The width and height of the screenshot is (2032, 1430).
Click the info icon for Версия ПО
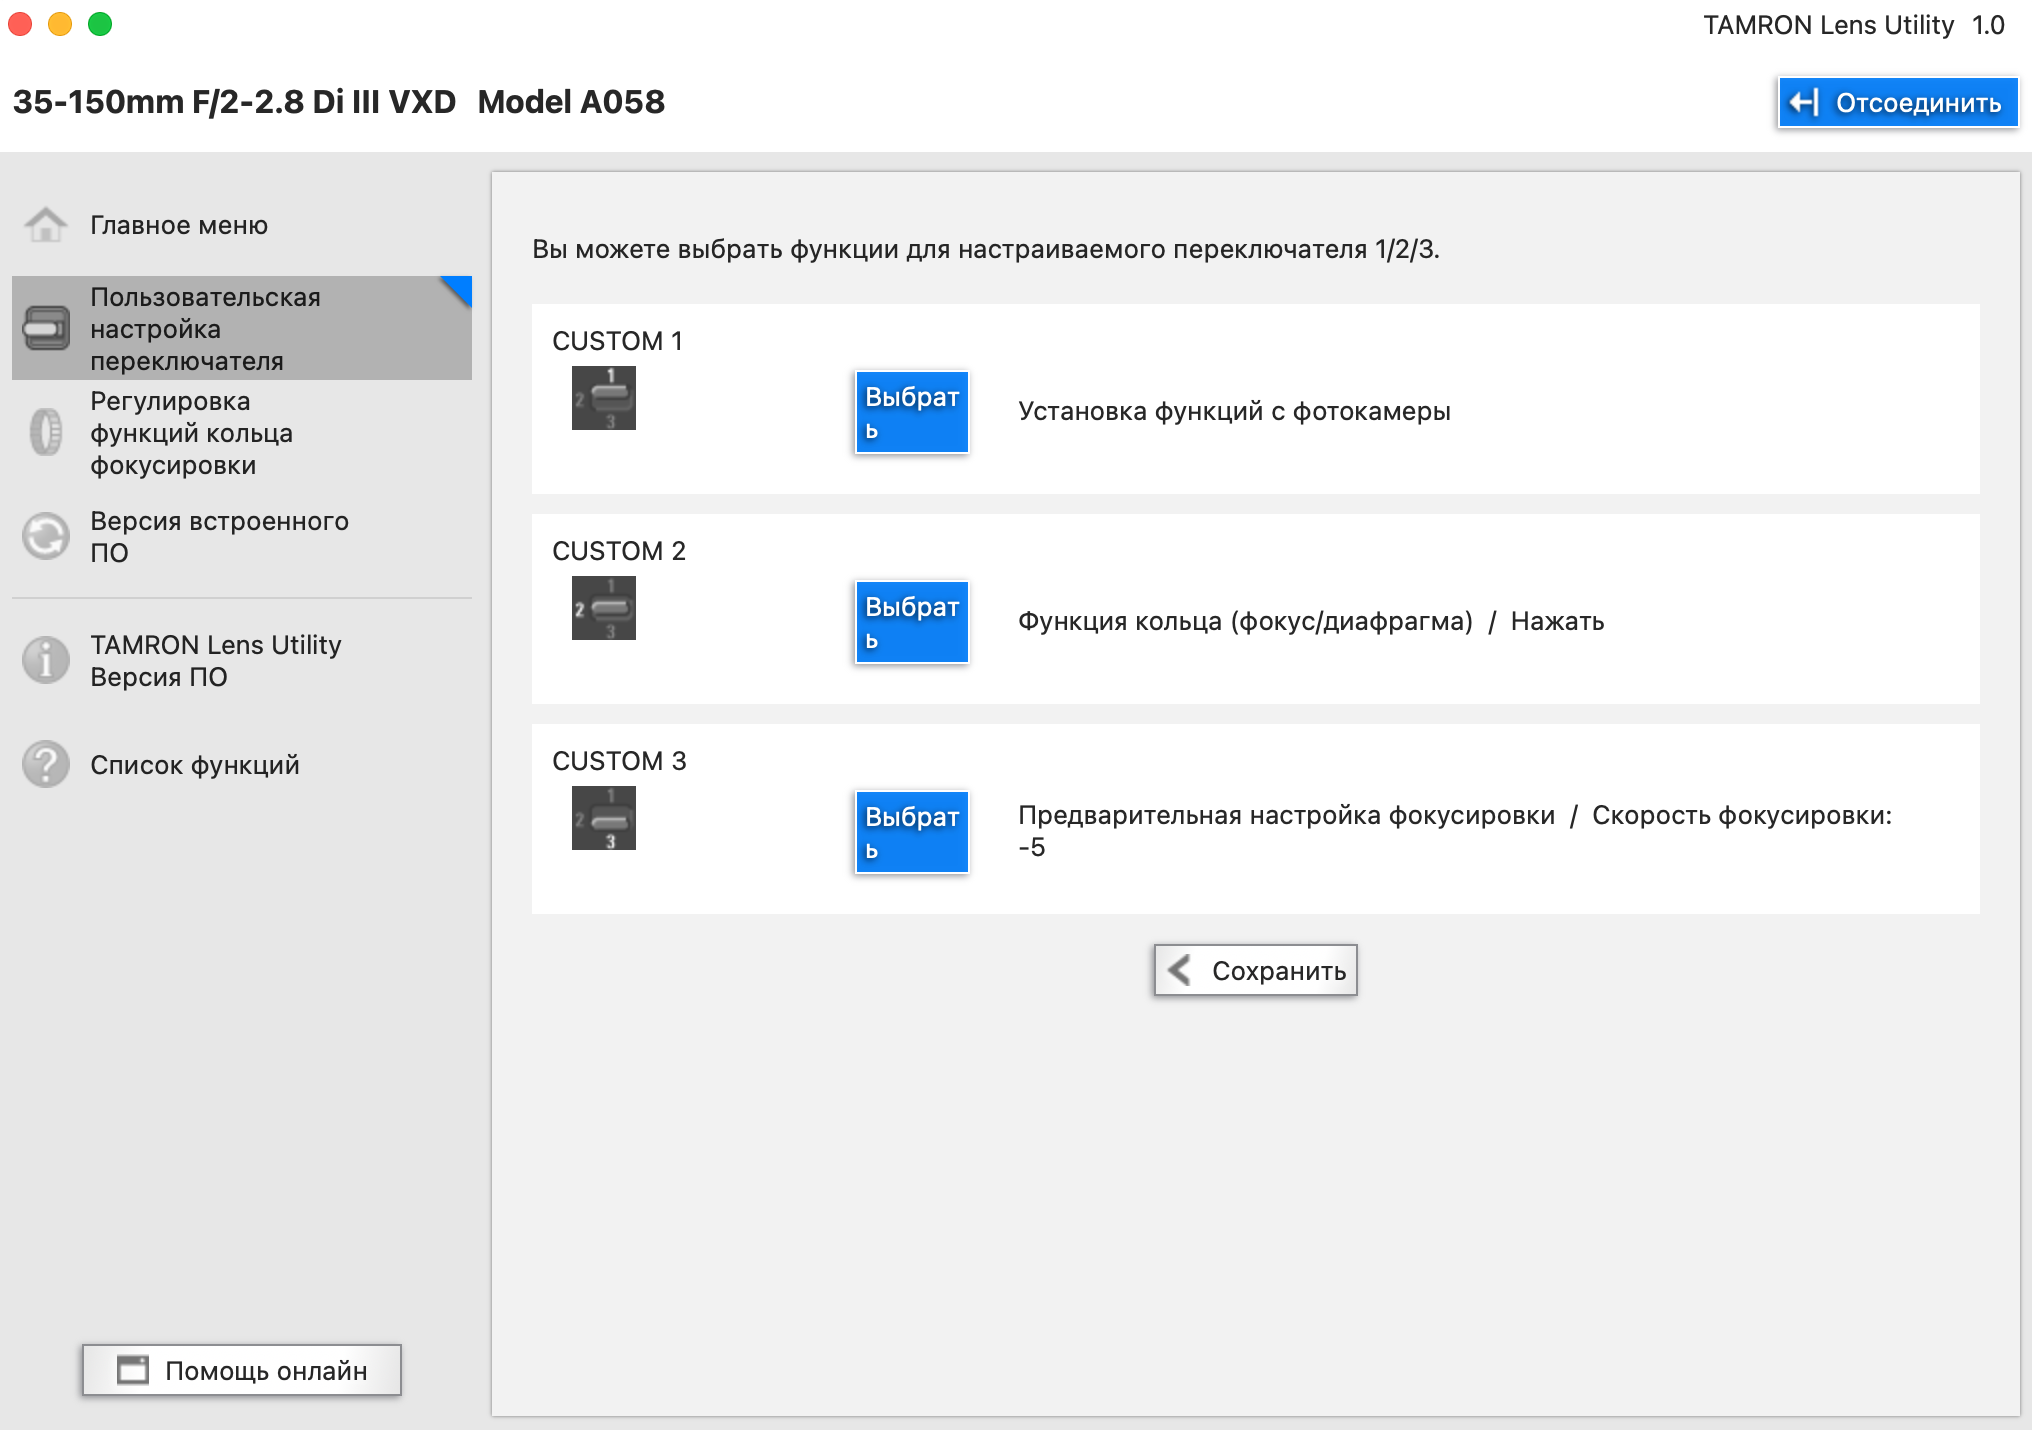click(x=46, y=660)
